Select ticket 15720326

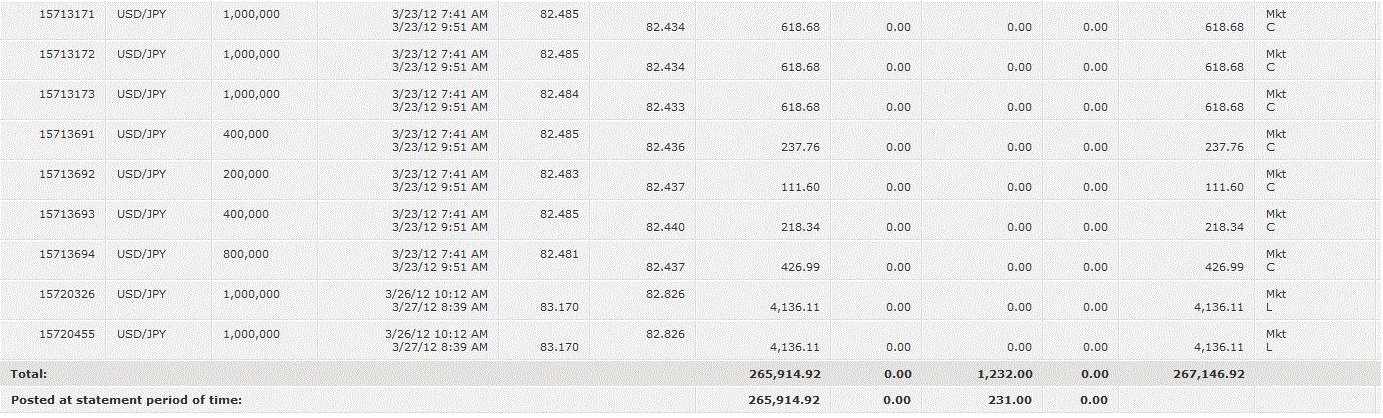coord(67,294)
